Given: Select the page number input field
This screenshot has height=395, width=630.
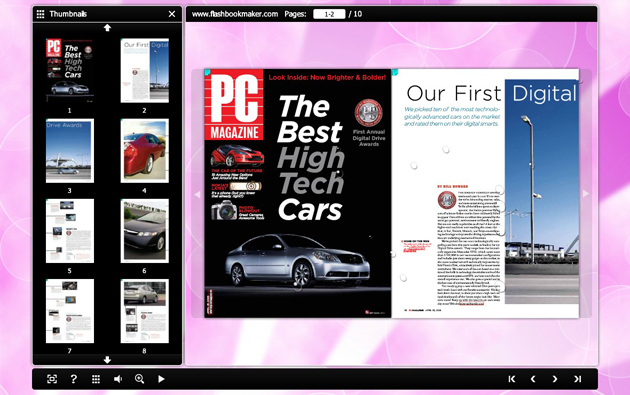Looking at the screenshot, I should [x=329, y=14].
